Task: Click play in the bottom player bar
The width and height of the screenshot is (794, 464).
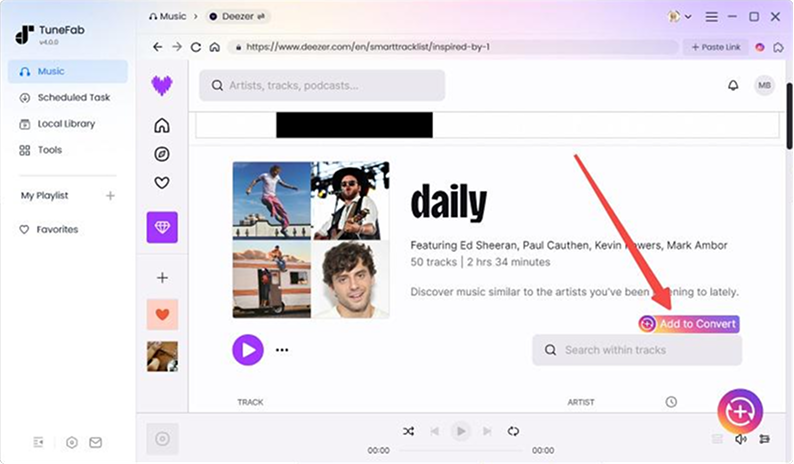Action: point(461,431)
